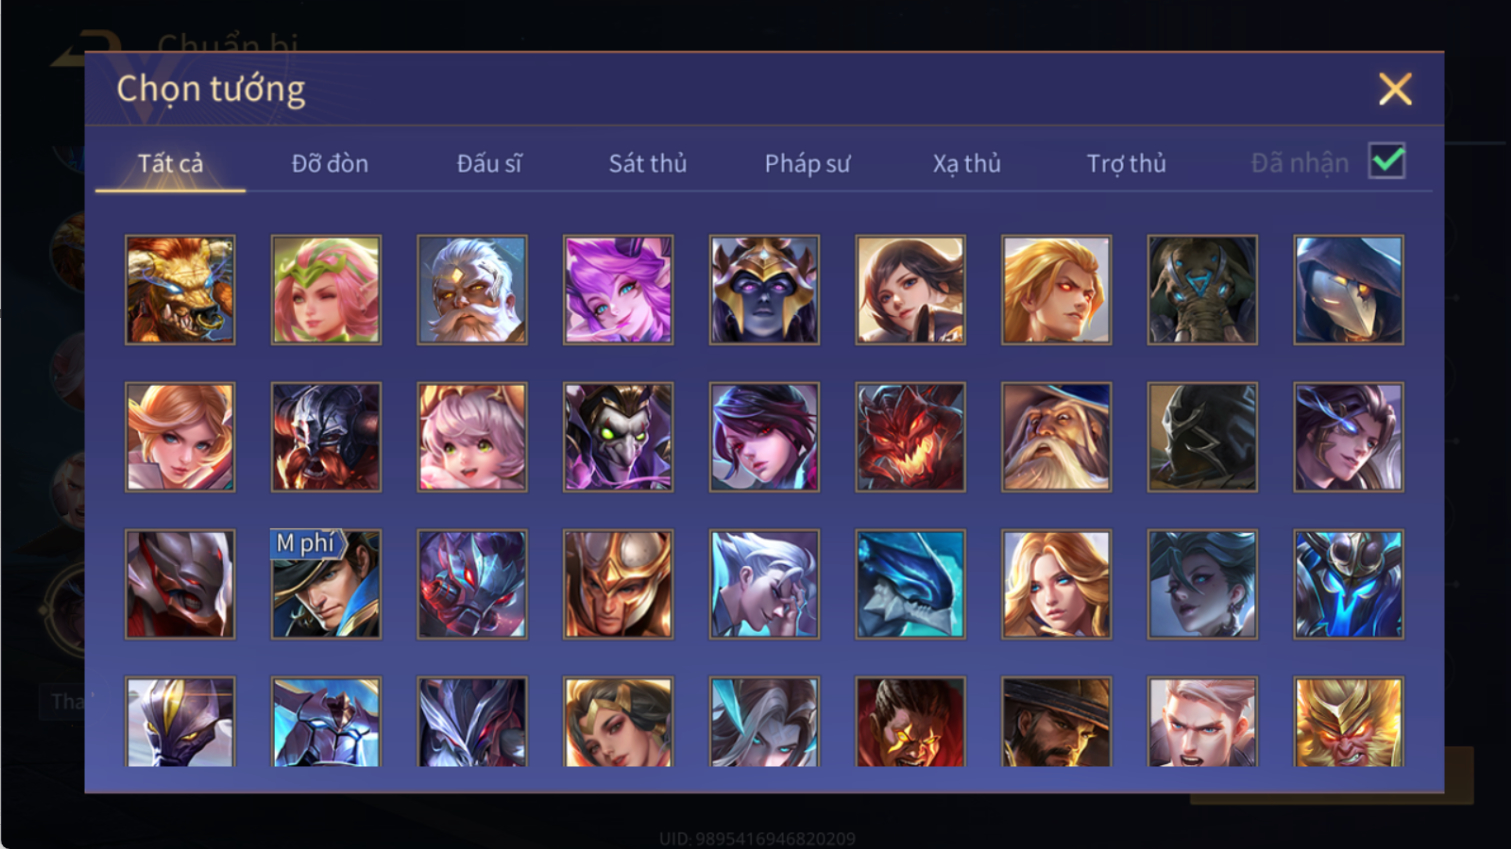
Task: Select the elephant warrior hero portrait
Action: tap(1202, 290)
